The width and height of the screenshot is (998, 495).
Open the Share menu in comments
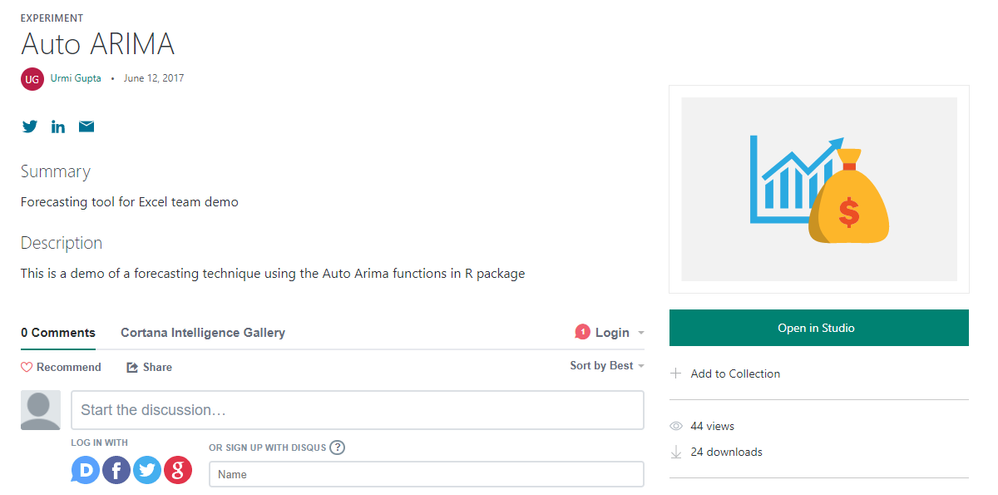149,367
